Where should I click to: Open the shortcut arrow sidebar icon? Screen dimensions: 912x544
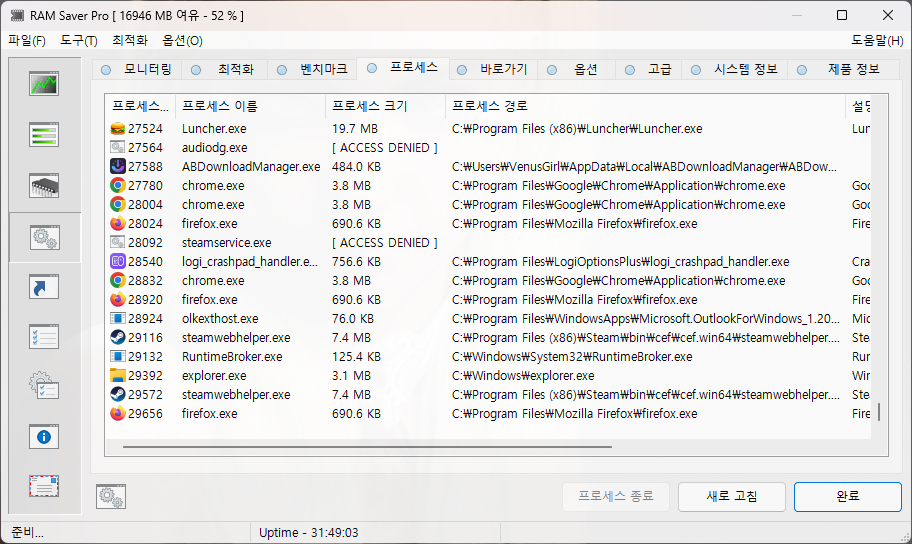tap(44, 287)
